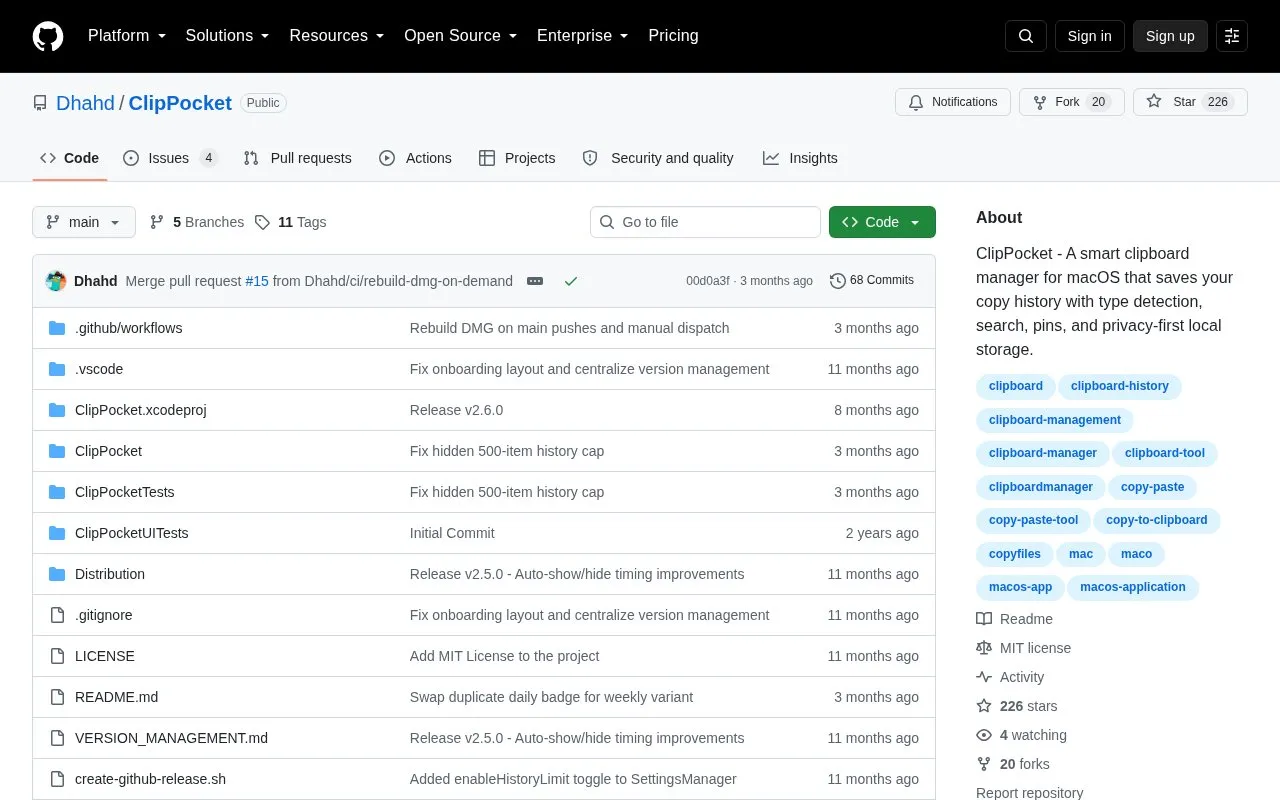Image resolution: width=1280 pixels, height=800 pixels.
Task: Click the Sign up button
Action: tap(1170, 36)
